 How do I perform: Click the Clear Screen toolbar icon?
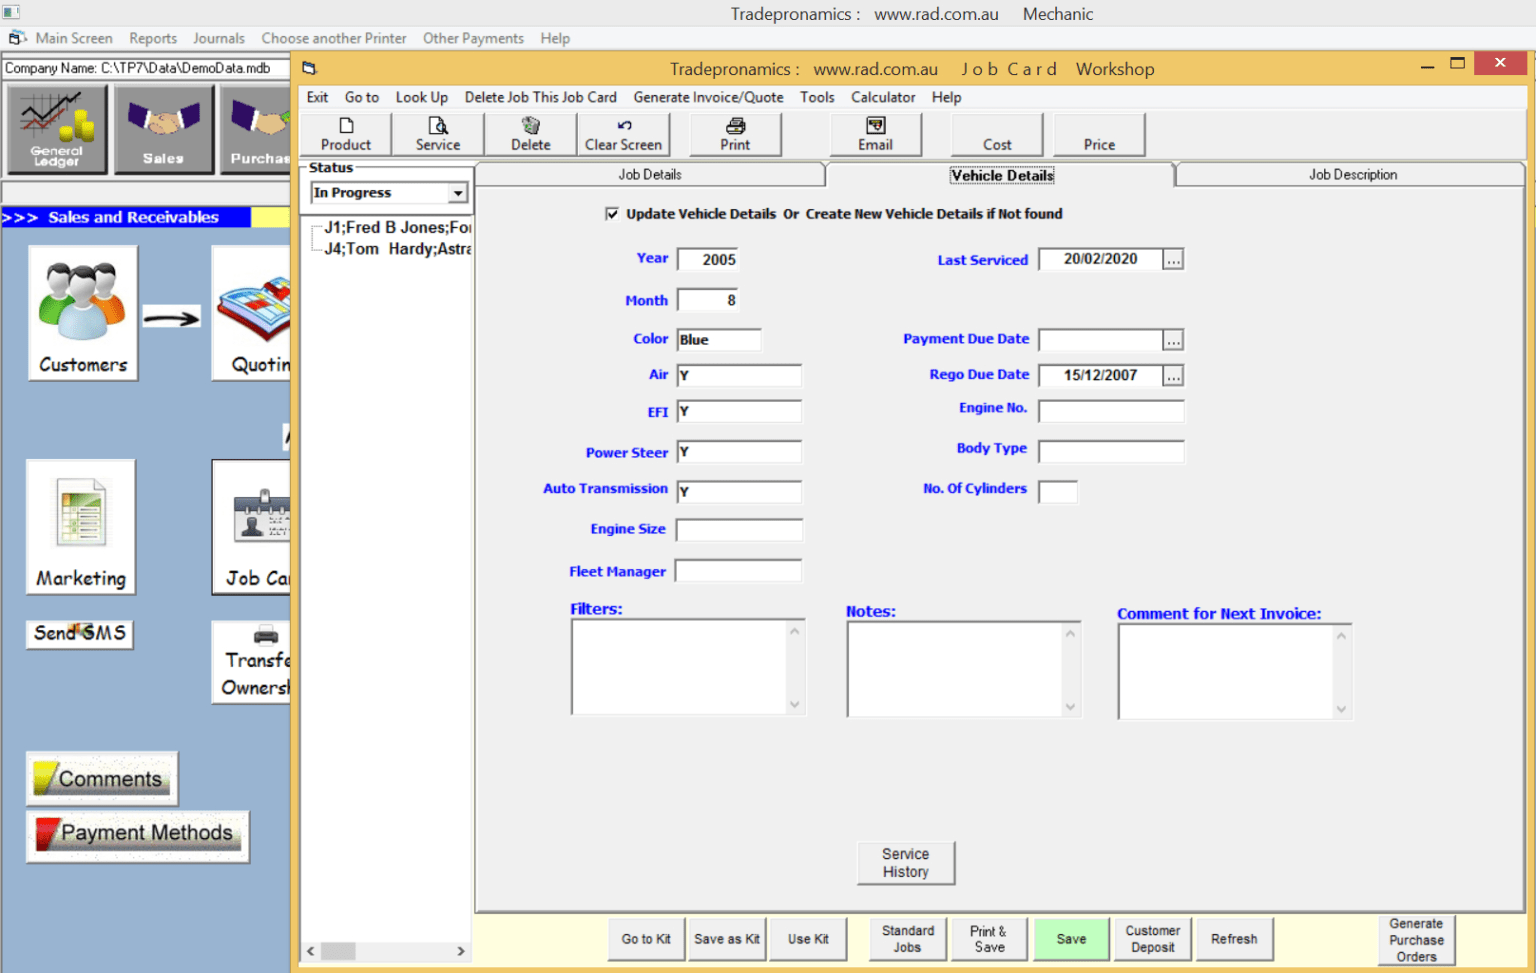(623, 134)
